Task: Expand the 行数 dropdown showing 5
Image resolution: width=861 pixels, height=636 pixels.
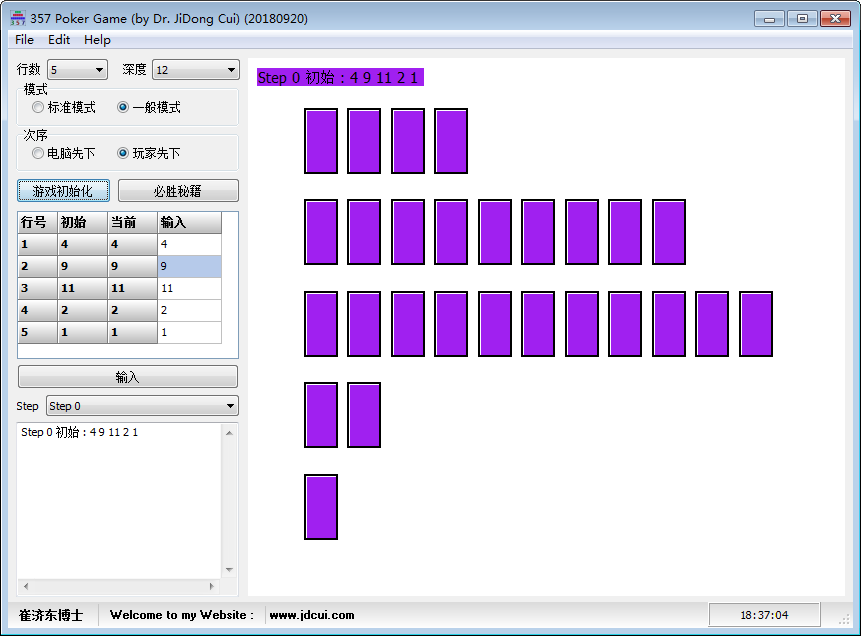Action: pyautogui.click(x=77, y=70)
